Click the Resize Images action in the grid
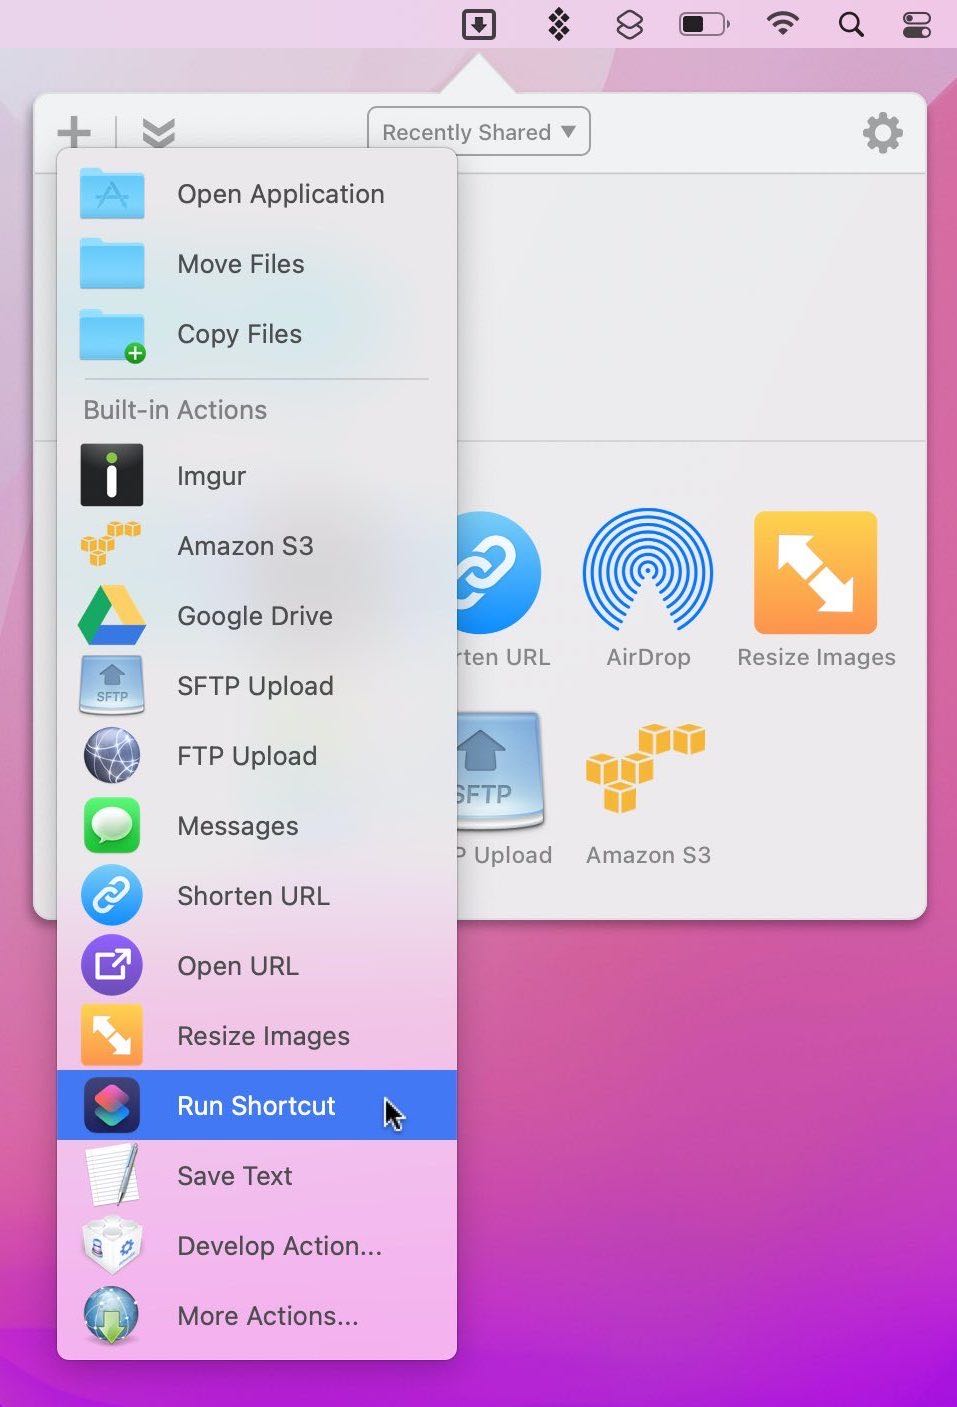 [815, 573]
